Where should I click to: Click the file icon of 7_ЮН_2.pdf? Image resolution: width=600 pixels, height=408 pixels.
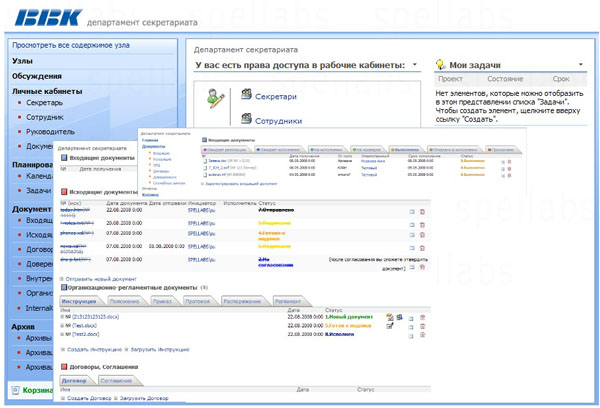tap(205, 168)
